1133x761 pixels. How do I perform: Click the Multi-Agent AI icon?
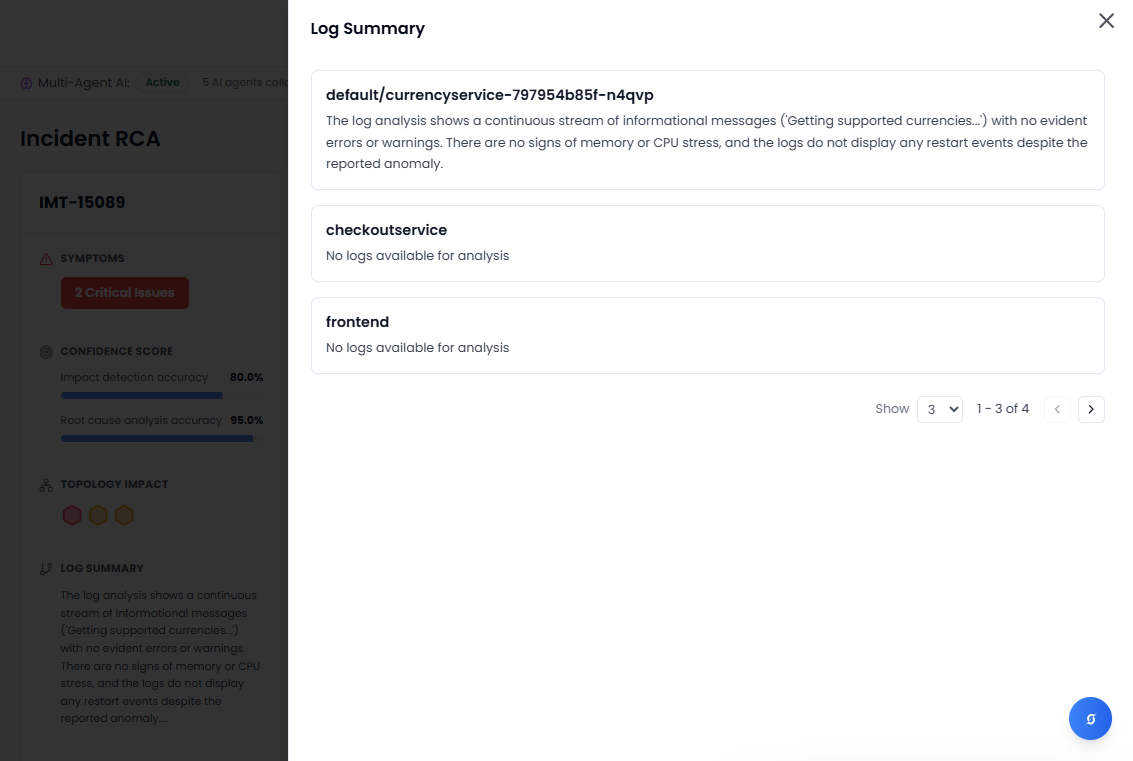tap(26, 83)
